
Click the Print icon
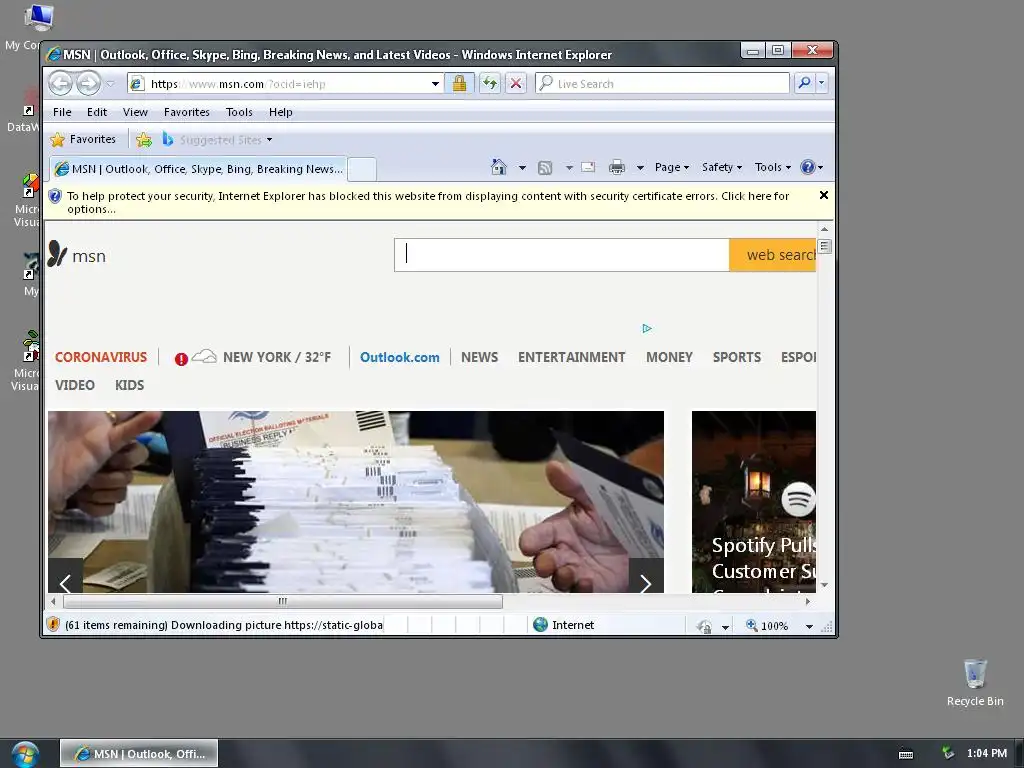617,168
